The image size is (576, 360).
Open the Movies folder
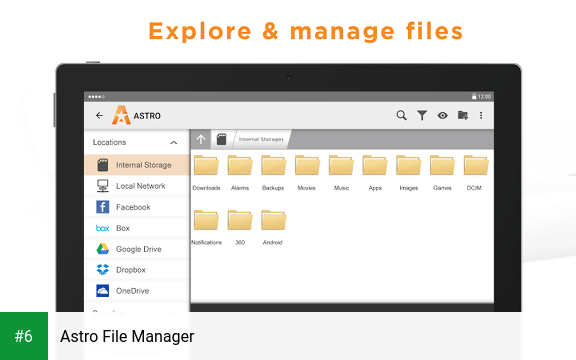307,173
